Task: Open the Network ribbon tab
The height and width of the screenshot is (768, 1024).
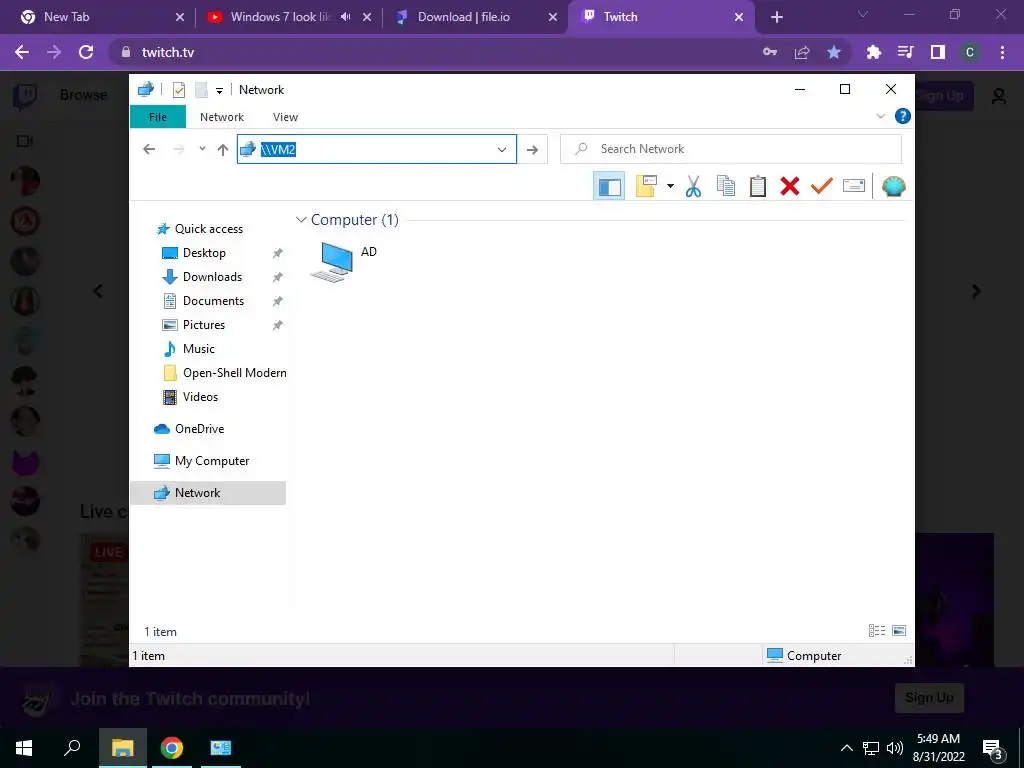Action: click(x=222, y=117)
